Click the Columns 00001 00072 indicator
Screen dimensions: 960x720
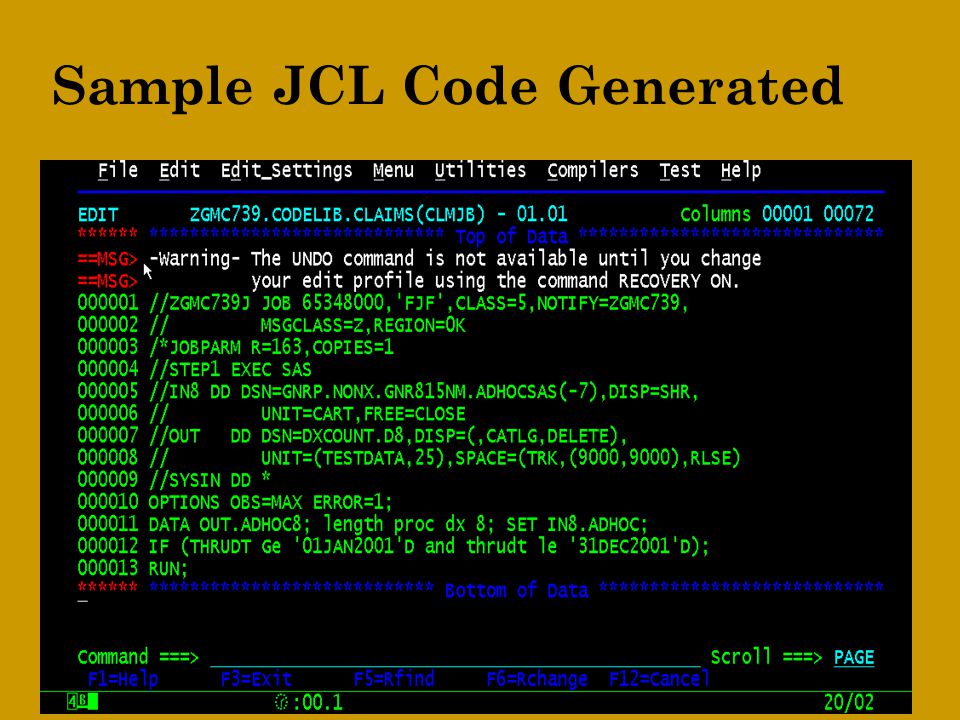[x=777, y=214]
